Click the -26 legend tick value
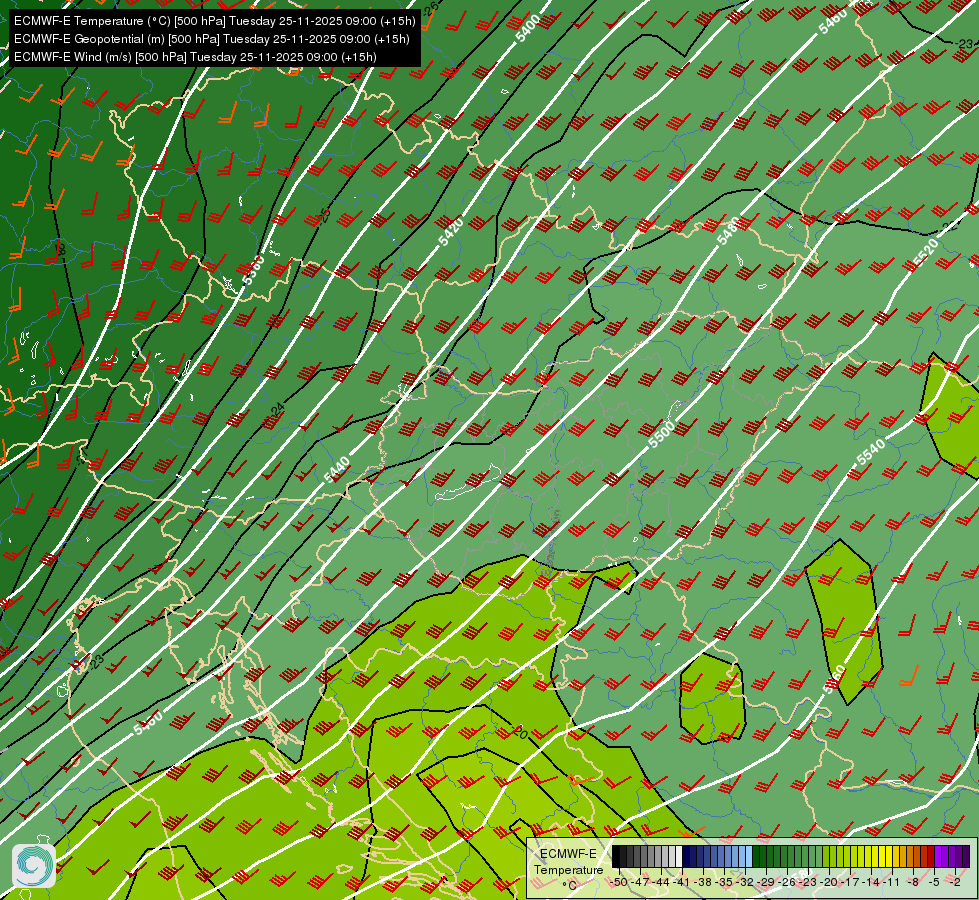 point(787,882)
